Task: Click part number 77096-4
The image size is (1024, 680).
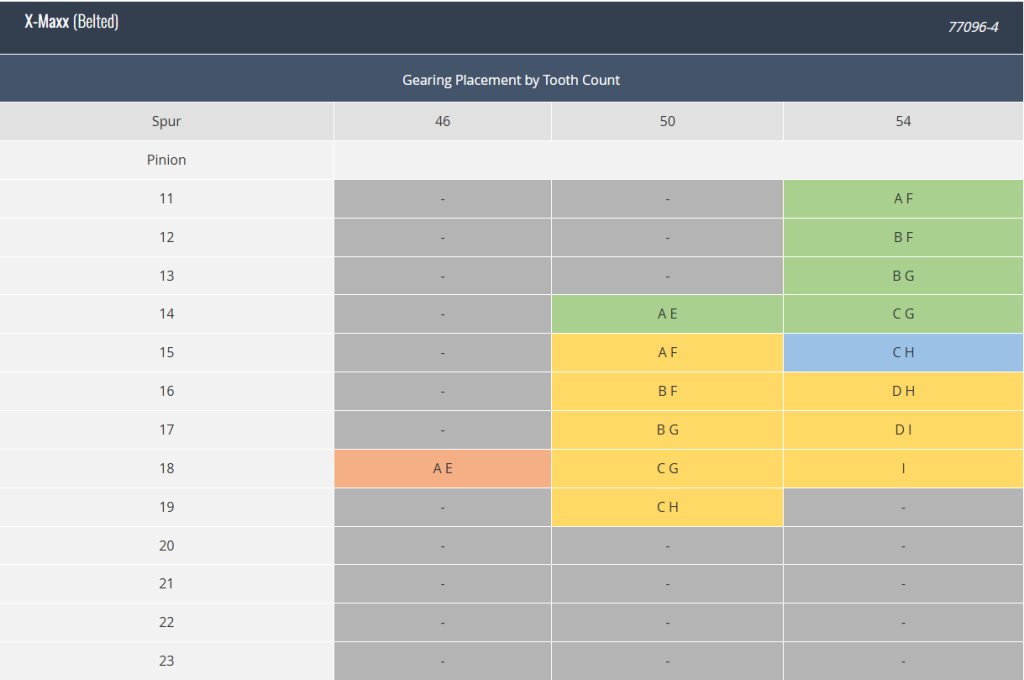Action: coord(973,27)
